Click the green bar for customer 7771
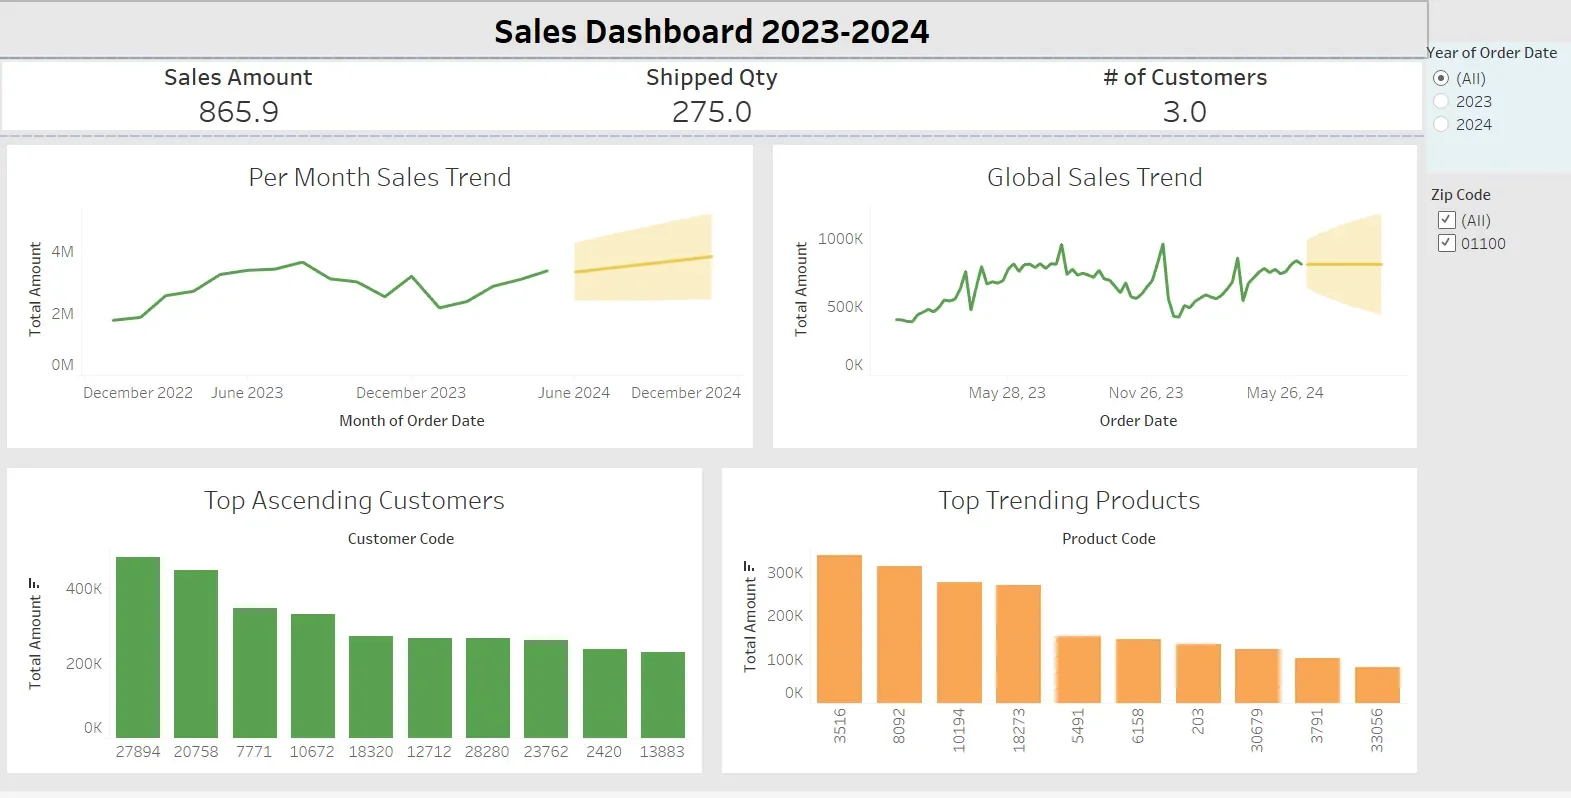The image size is (1571, 798). 255,673
